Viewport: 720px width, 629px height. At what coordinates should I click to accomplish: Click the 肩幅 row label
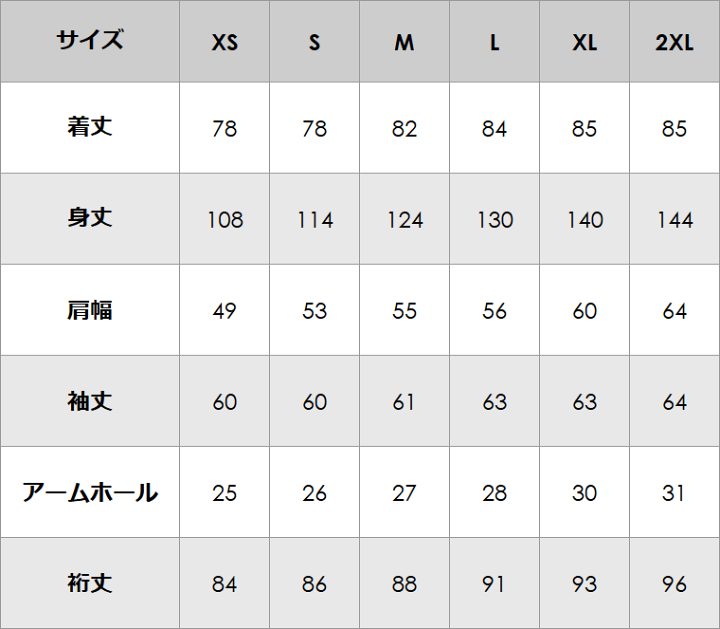point(90,310)
